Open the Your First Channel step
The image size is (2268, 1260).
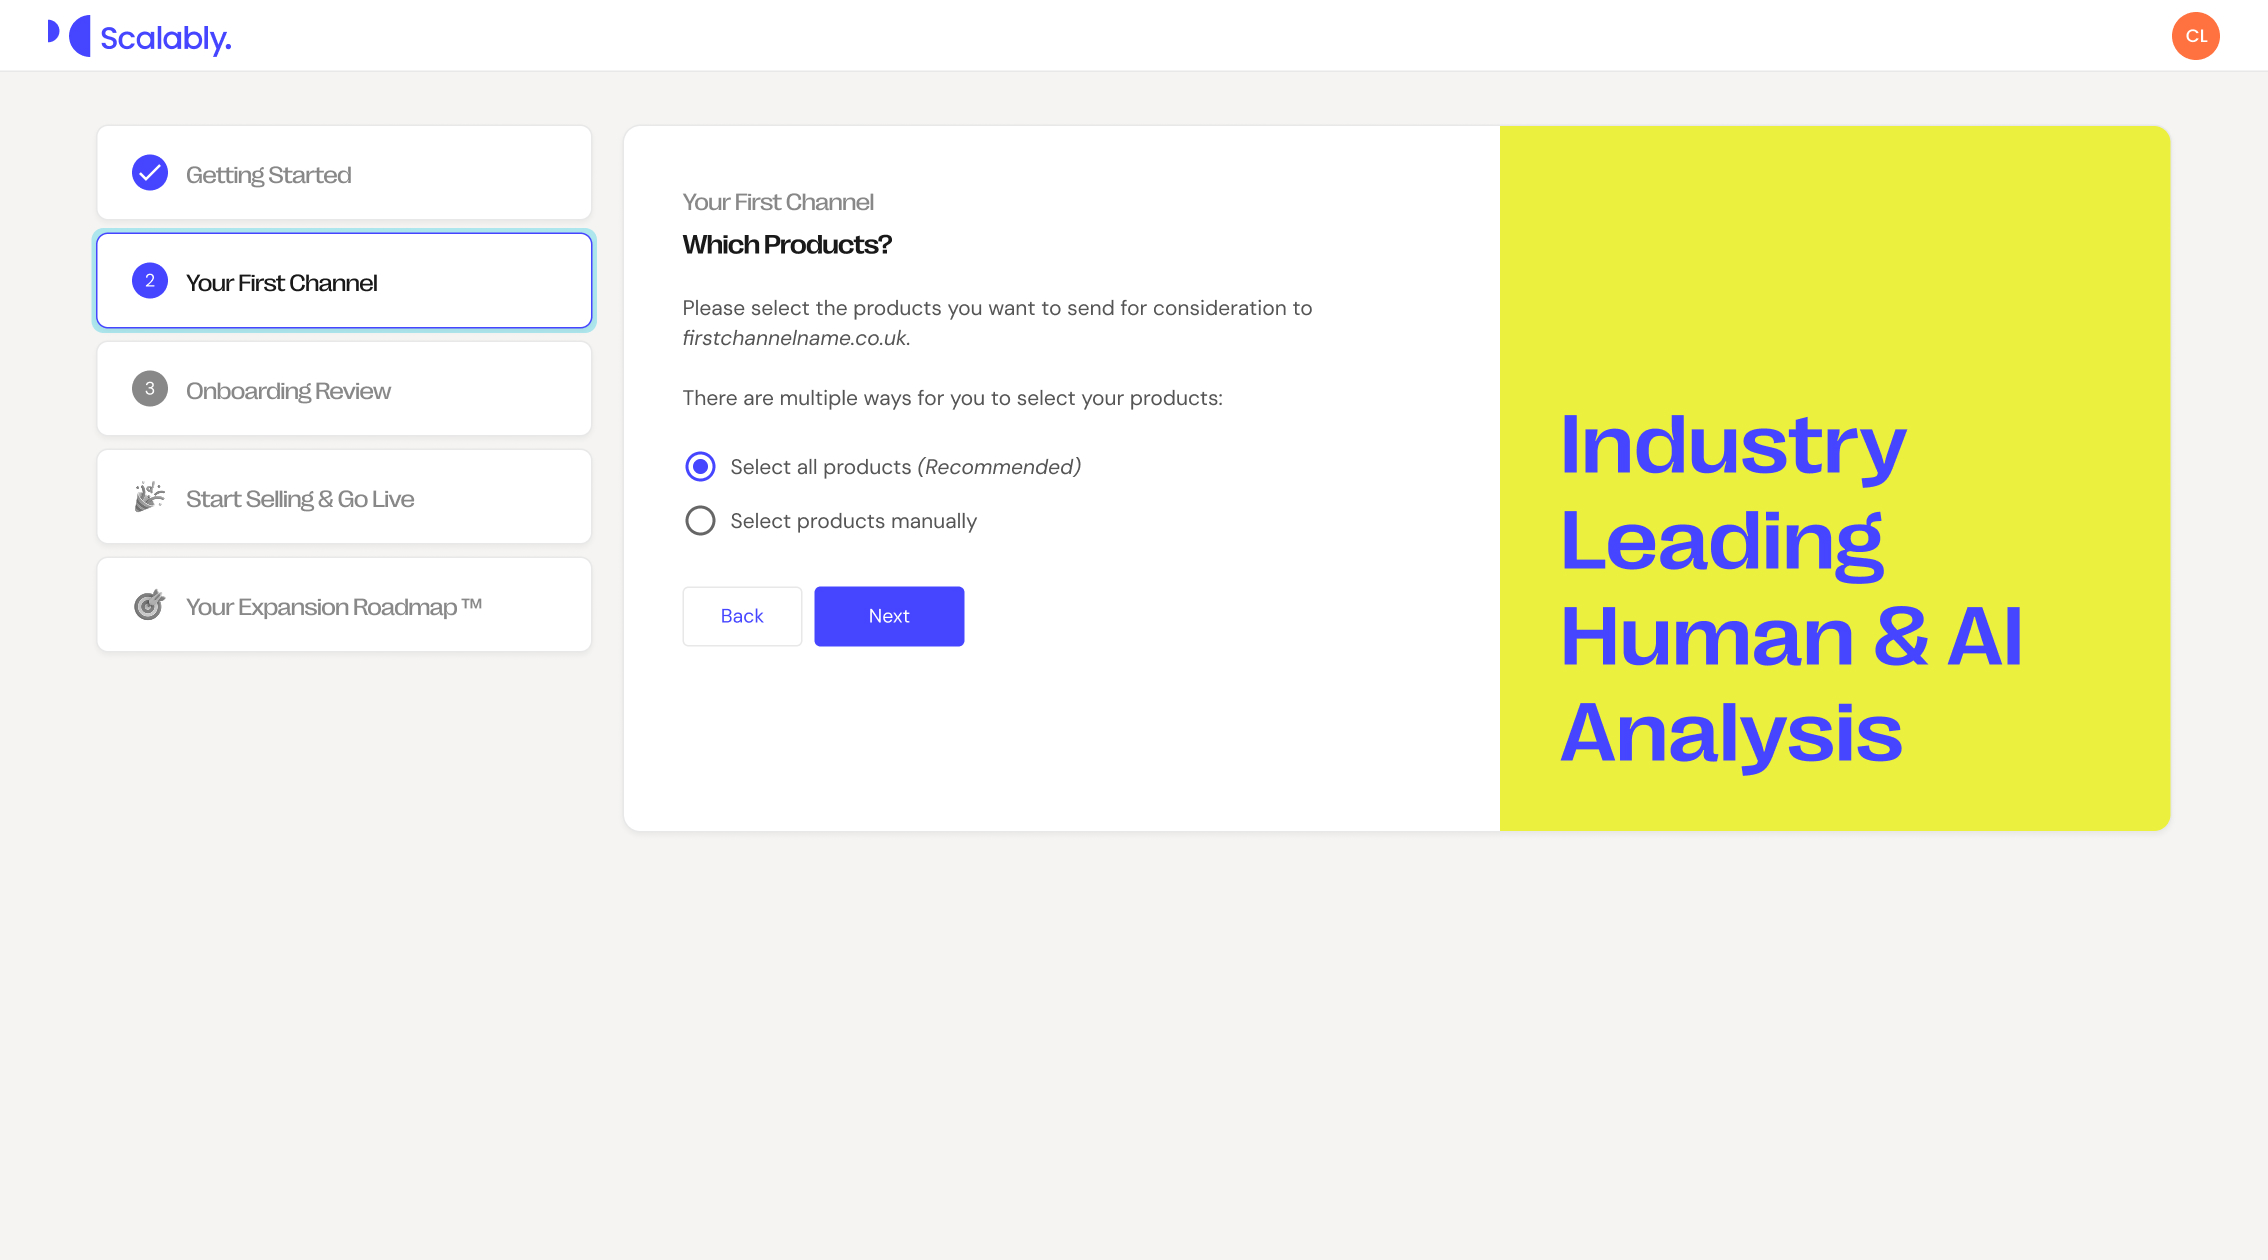tap(344, 281)
